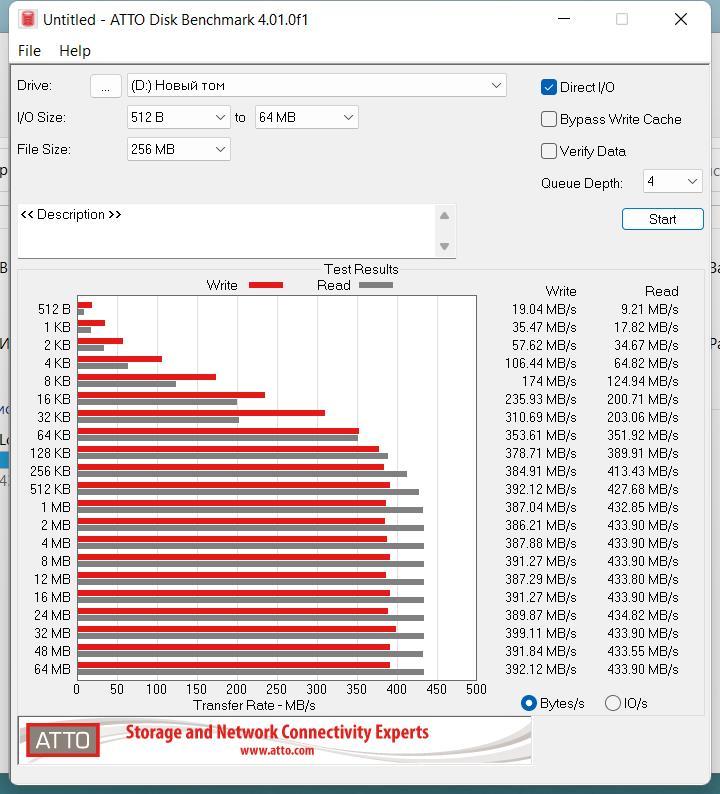Click the Read value 9.21 MB/s
Viewport: 720px width, 794px height.
coord(650,309)
